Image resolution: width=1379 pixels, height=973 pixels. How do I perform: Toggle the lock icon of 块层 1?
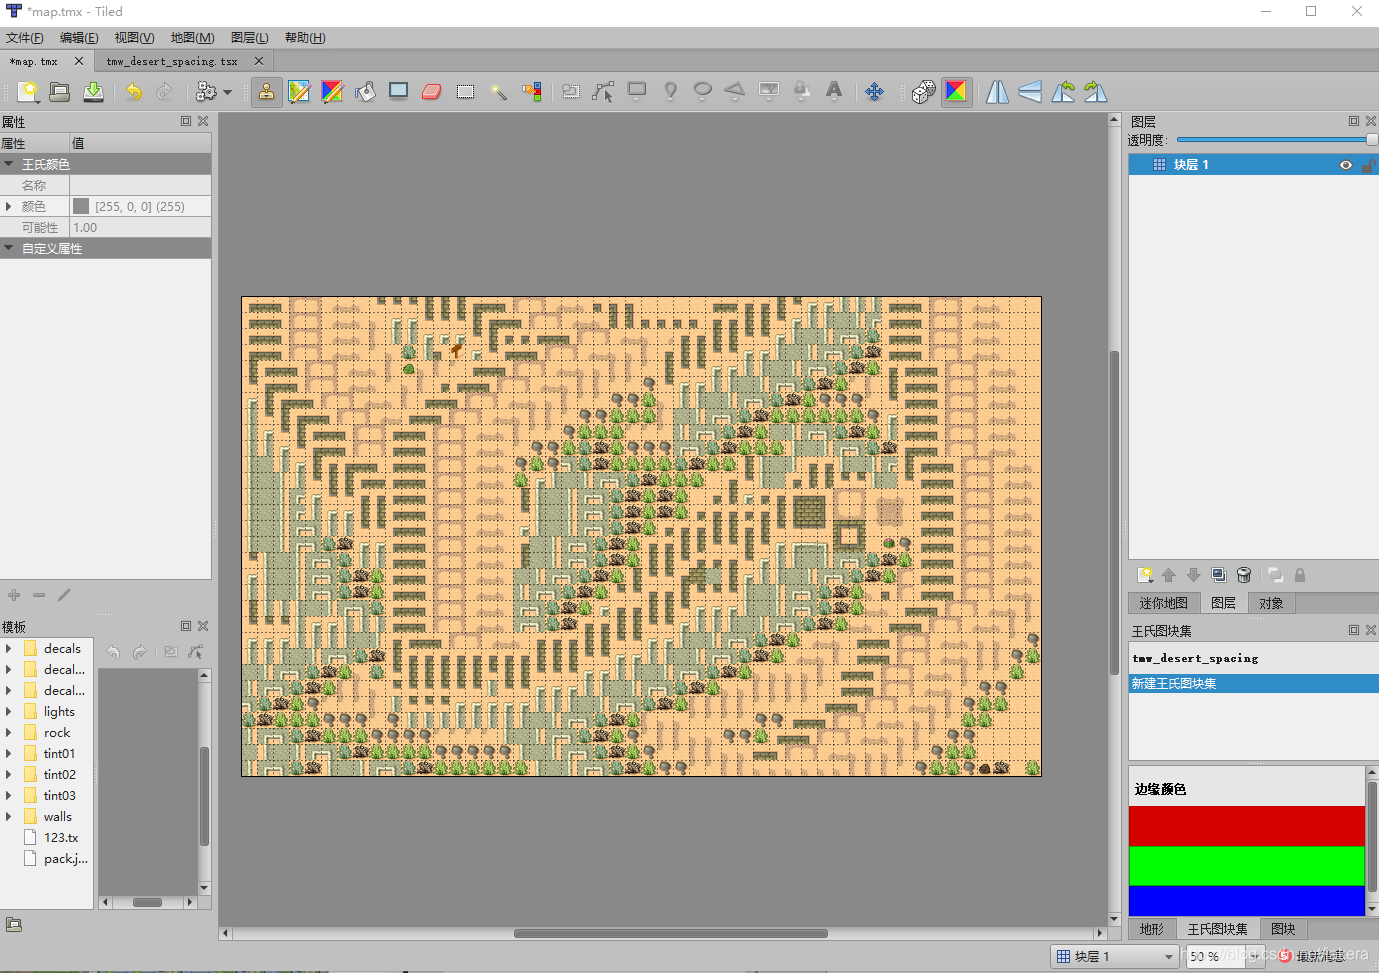[x=1368, y=165]
